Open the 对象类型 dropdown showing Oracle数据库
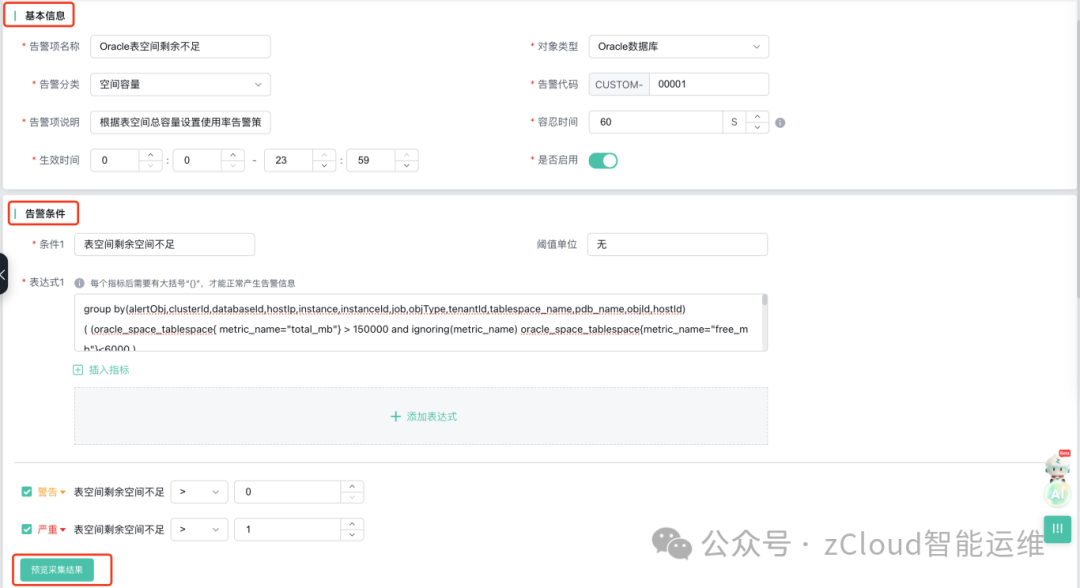1080x588 pixels. (x=678, y=47)
